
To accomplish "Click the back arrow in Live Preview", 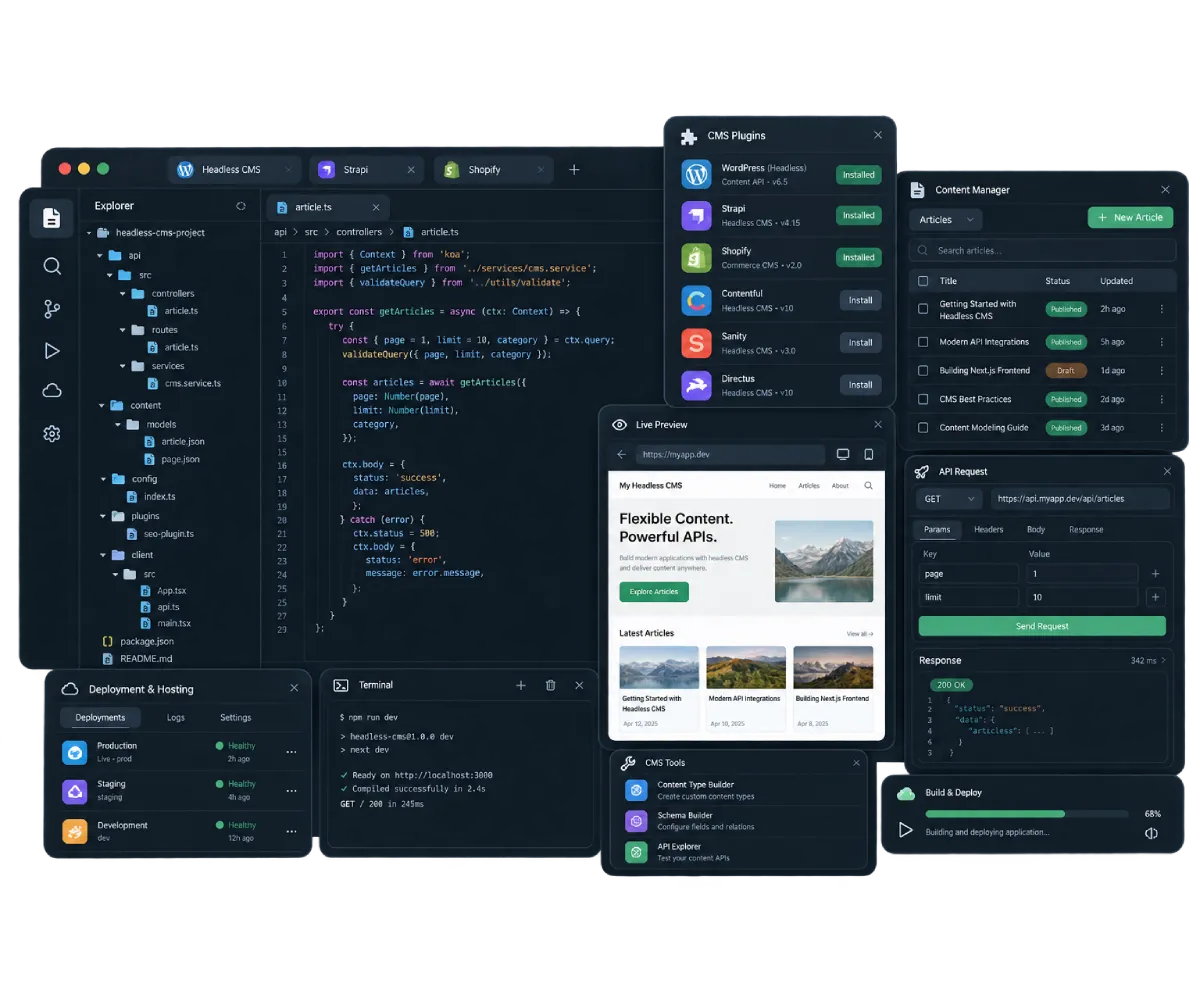I will pyautogui.click(x=621, y=454).
